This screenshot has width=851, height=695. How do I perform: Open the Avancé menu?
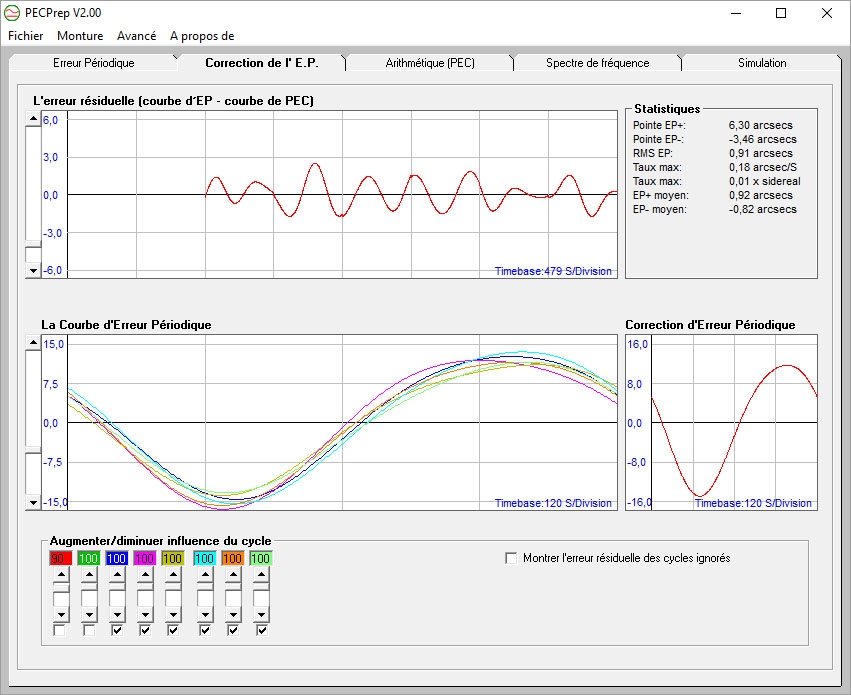(136, 36)
